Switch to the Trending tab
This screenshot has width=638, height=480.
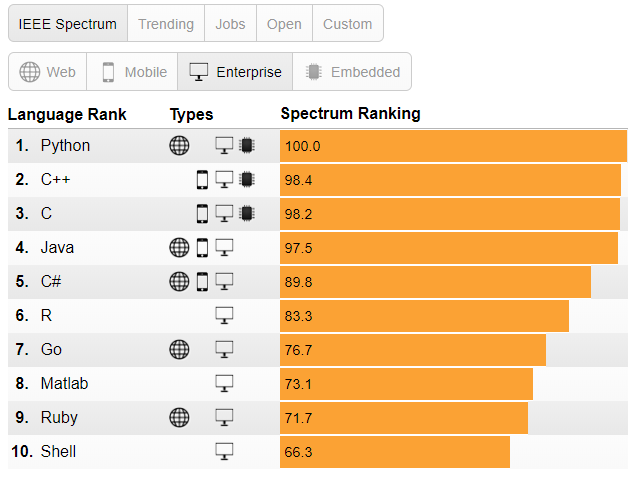[x=166, y=24]
